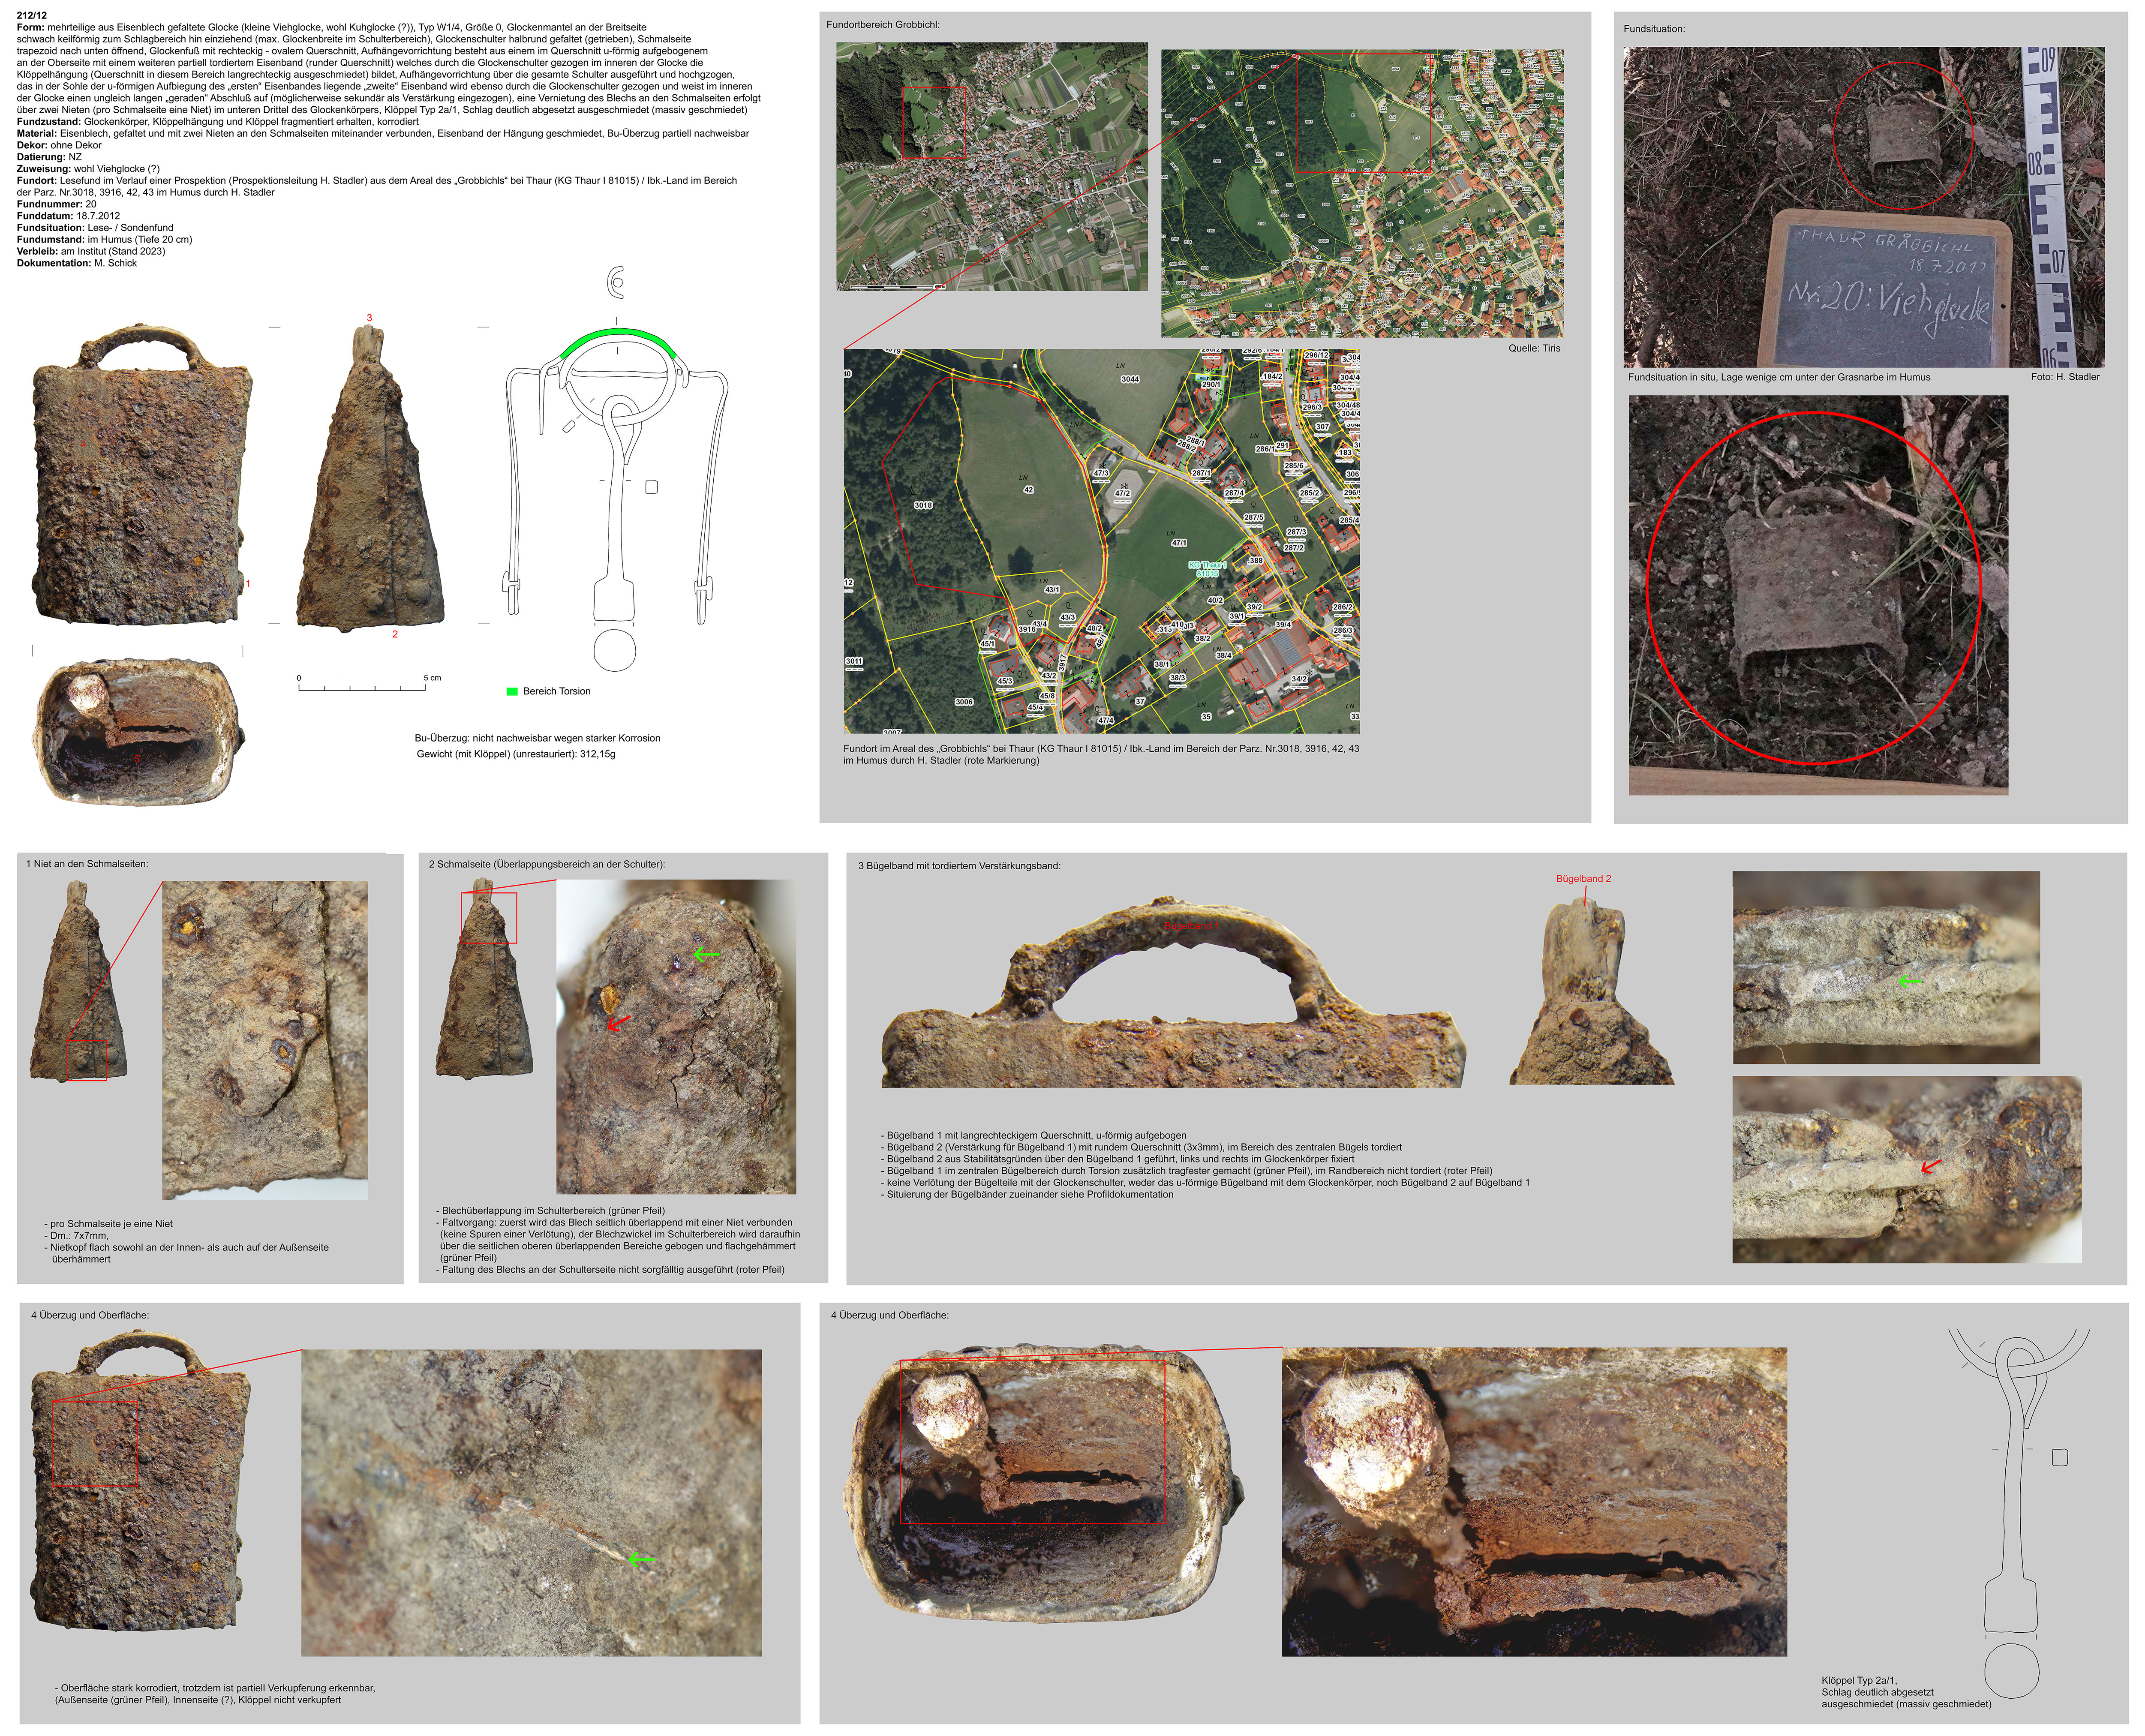Click the small C-shaped cross-section symbol above the drawing
This screenshot has height=1736, width=2145.
615,283
